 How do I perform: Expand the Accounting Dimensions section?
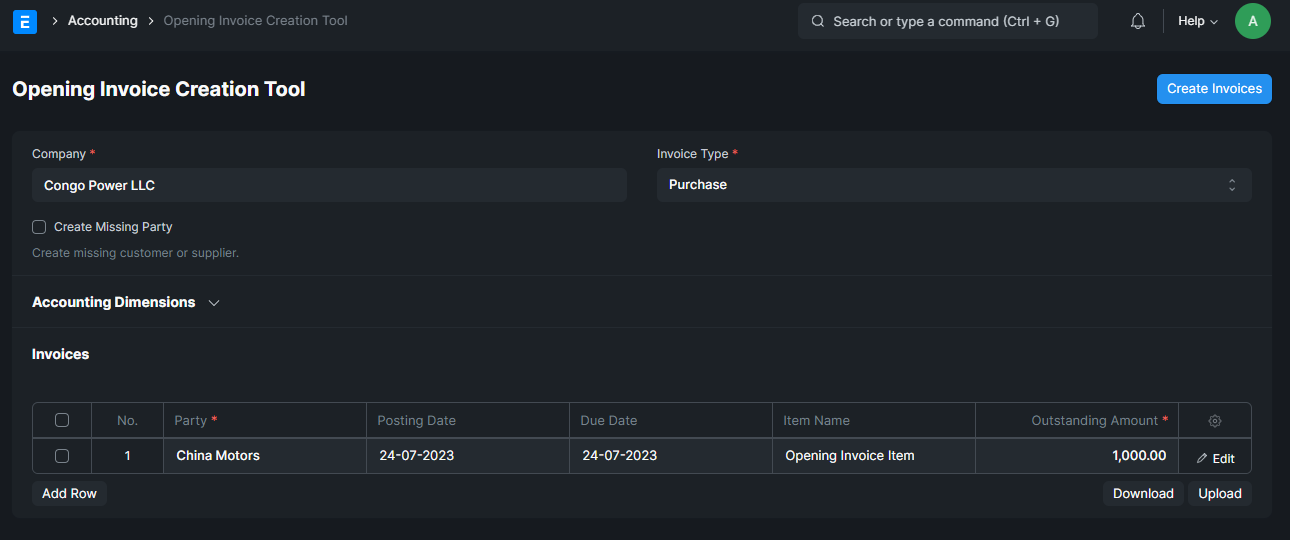pos(126,302)
